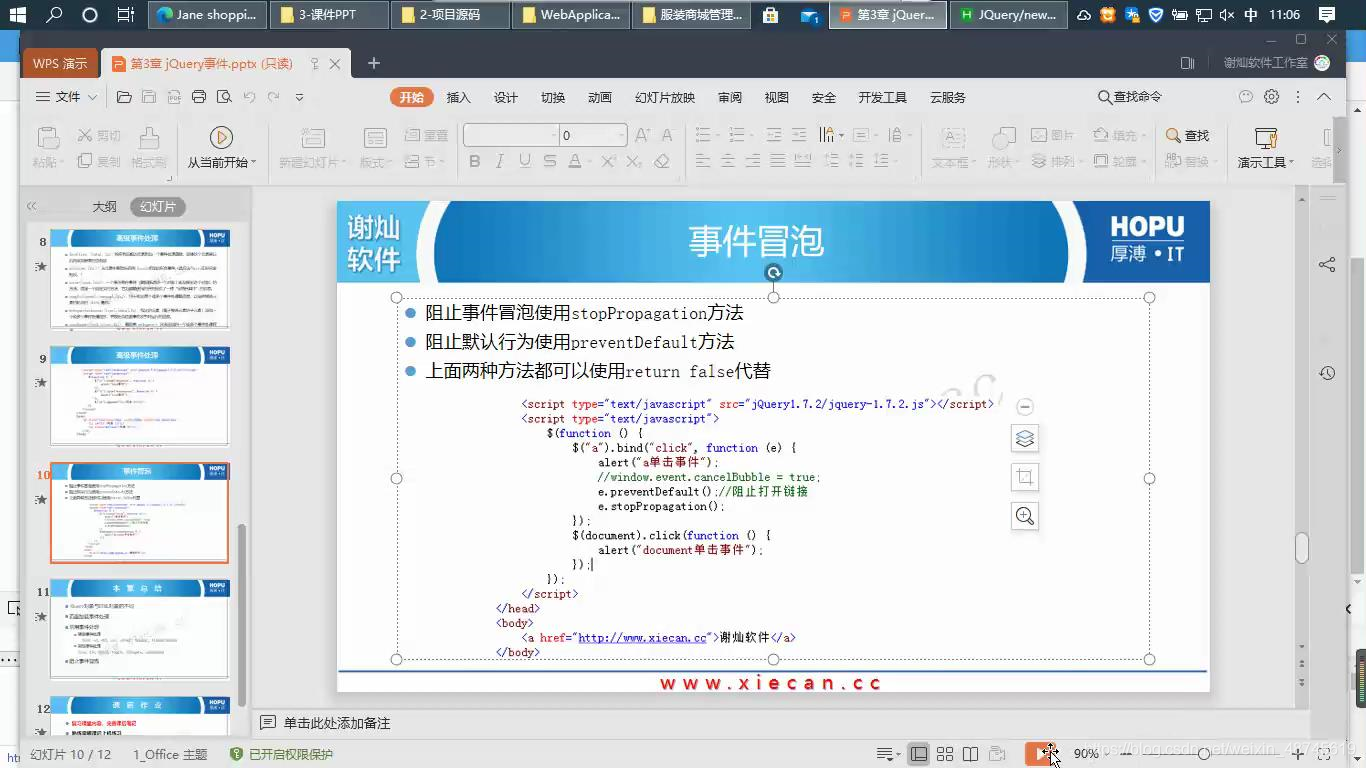Click the print preview icon
Viewport: 1366px width, 768px height.
[x=224, y=97]
